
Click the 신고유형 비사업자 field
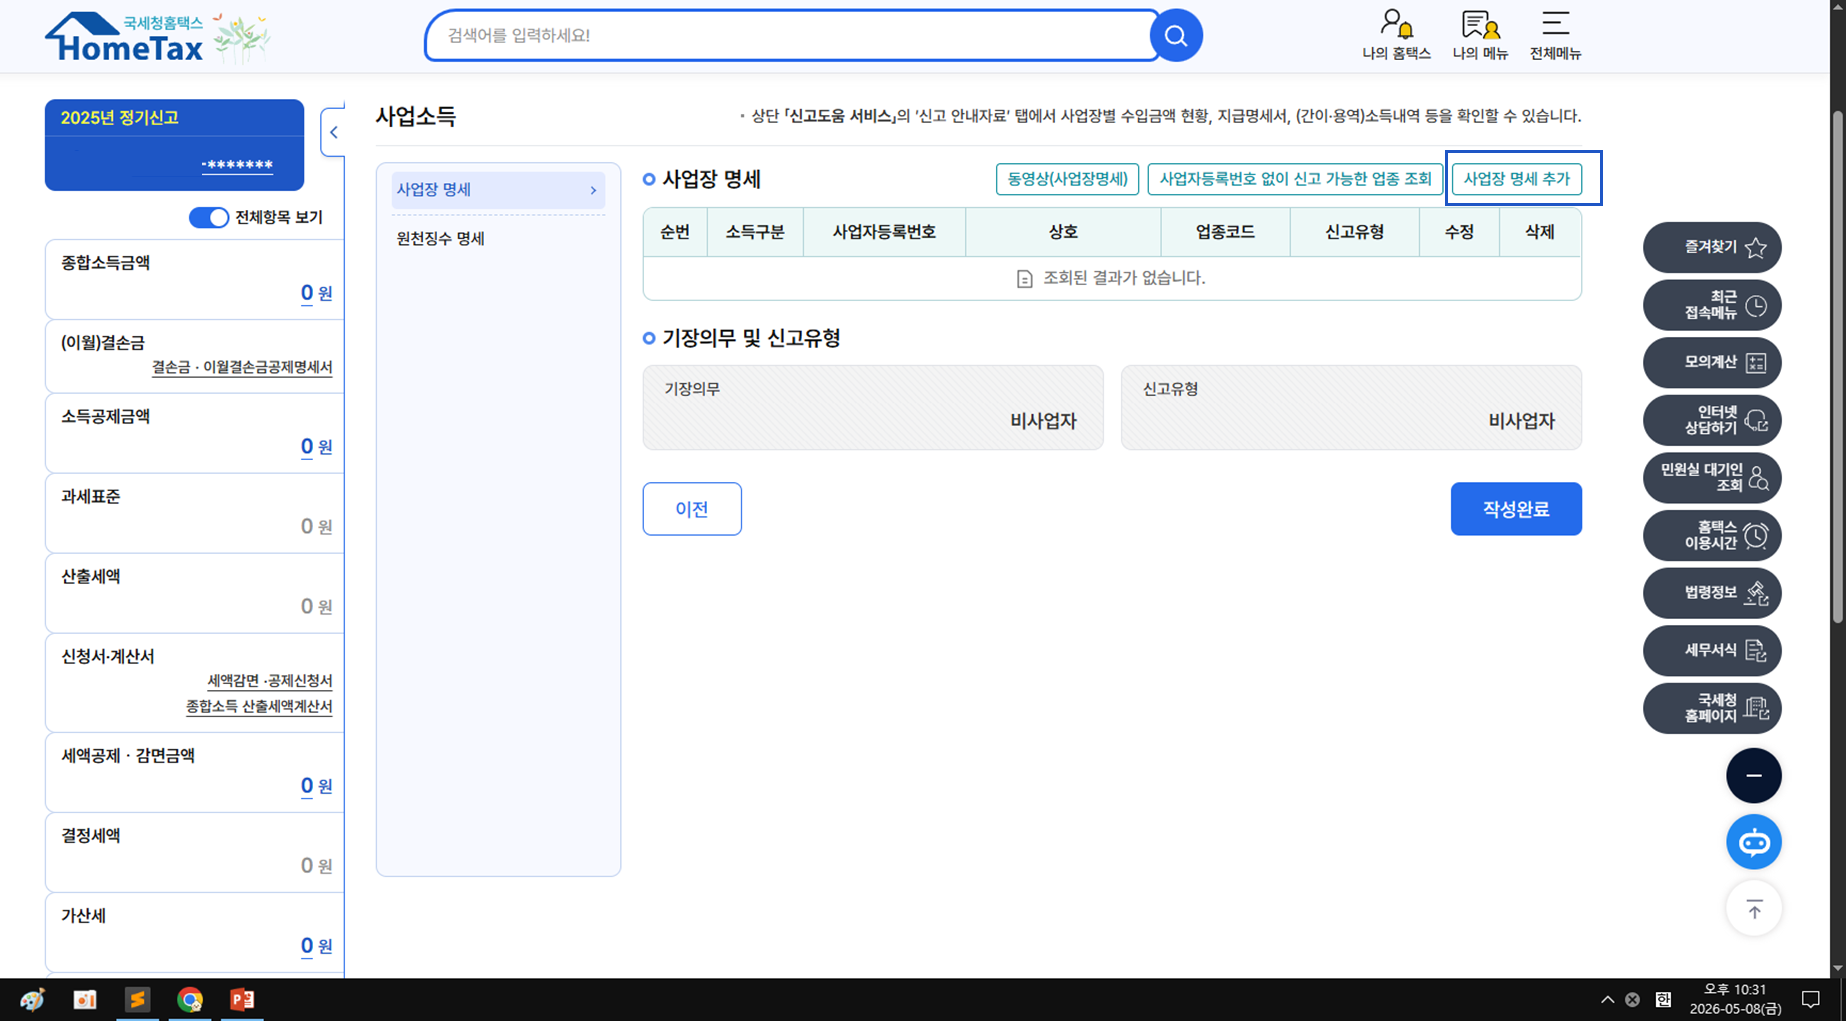click(1351, 407)
